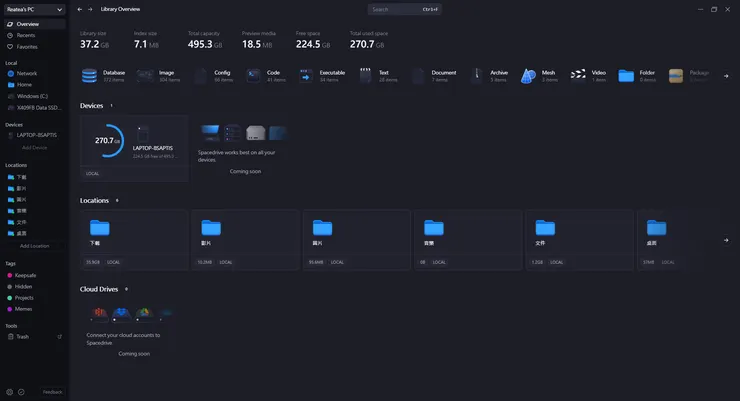
Task: Click the Total capacity 495.3 GB statistic
Action: (204, 41)
